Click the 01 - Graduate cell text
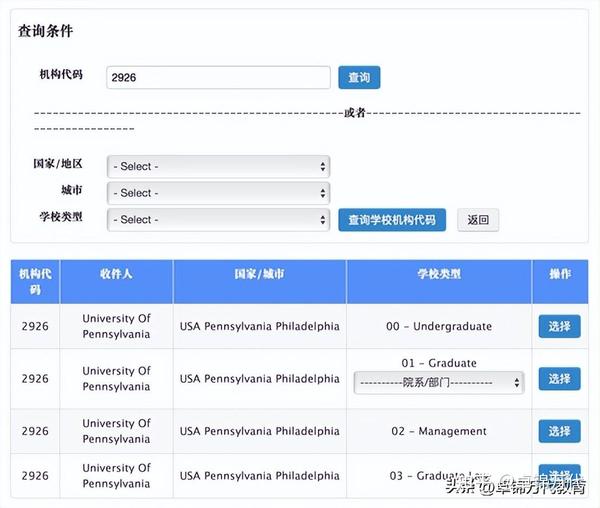The image size is (600, 508). (439, 363)
